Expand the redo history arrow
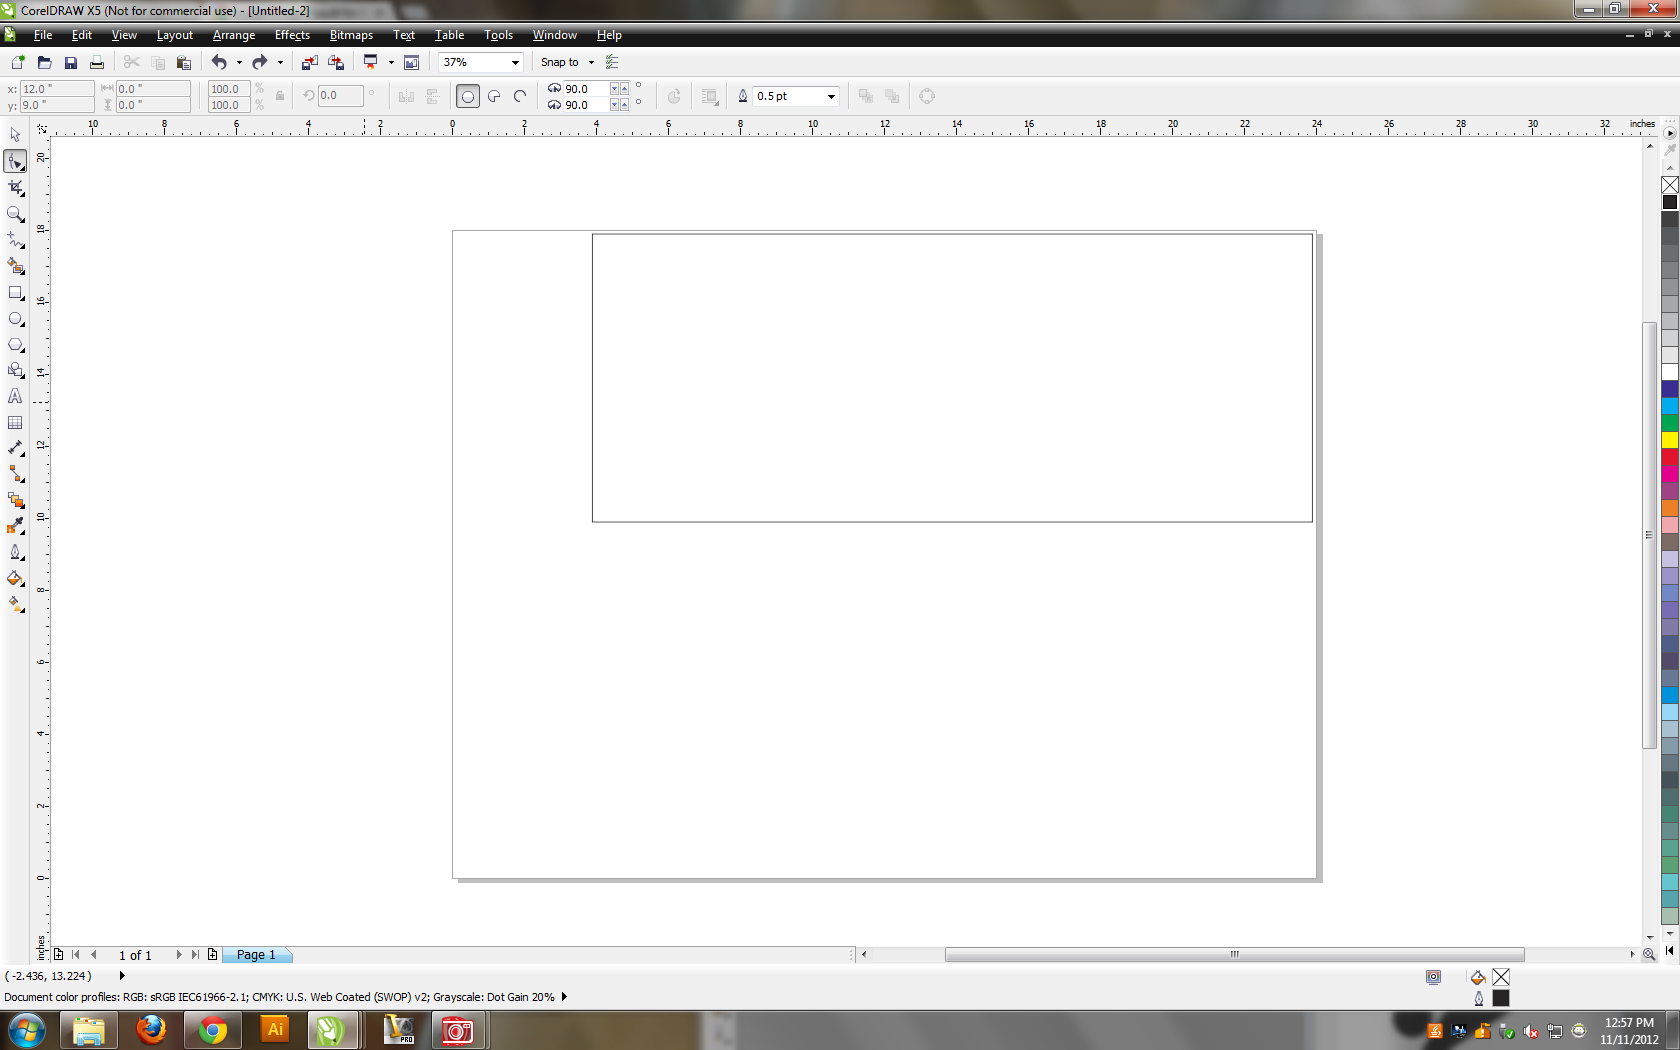1680x1050 pixels. 280,62
